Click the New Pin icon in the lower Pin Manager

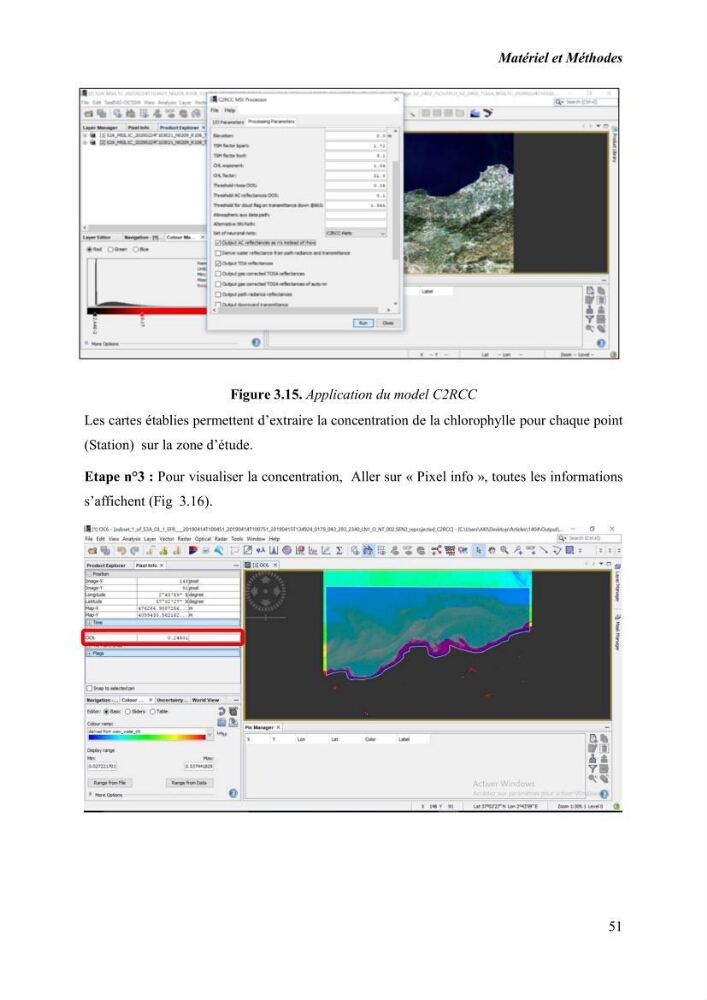(x=592, y=738)
